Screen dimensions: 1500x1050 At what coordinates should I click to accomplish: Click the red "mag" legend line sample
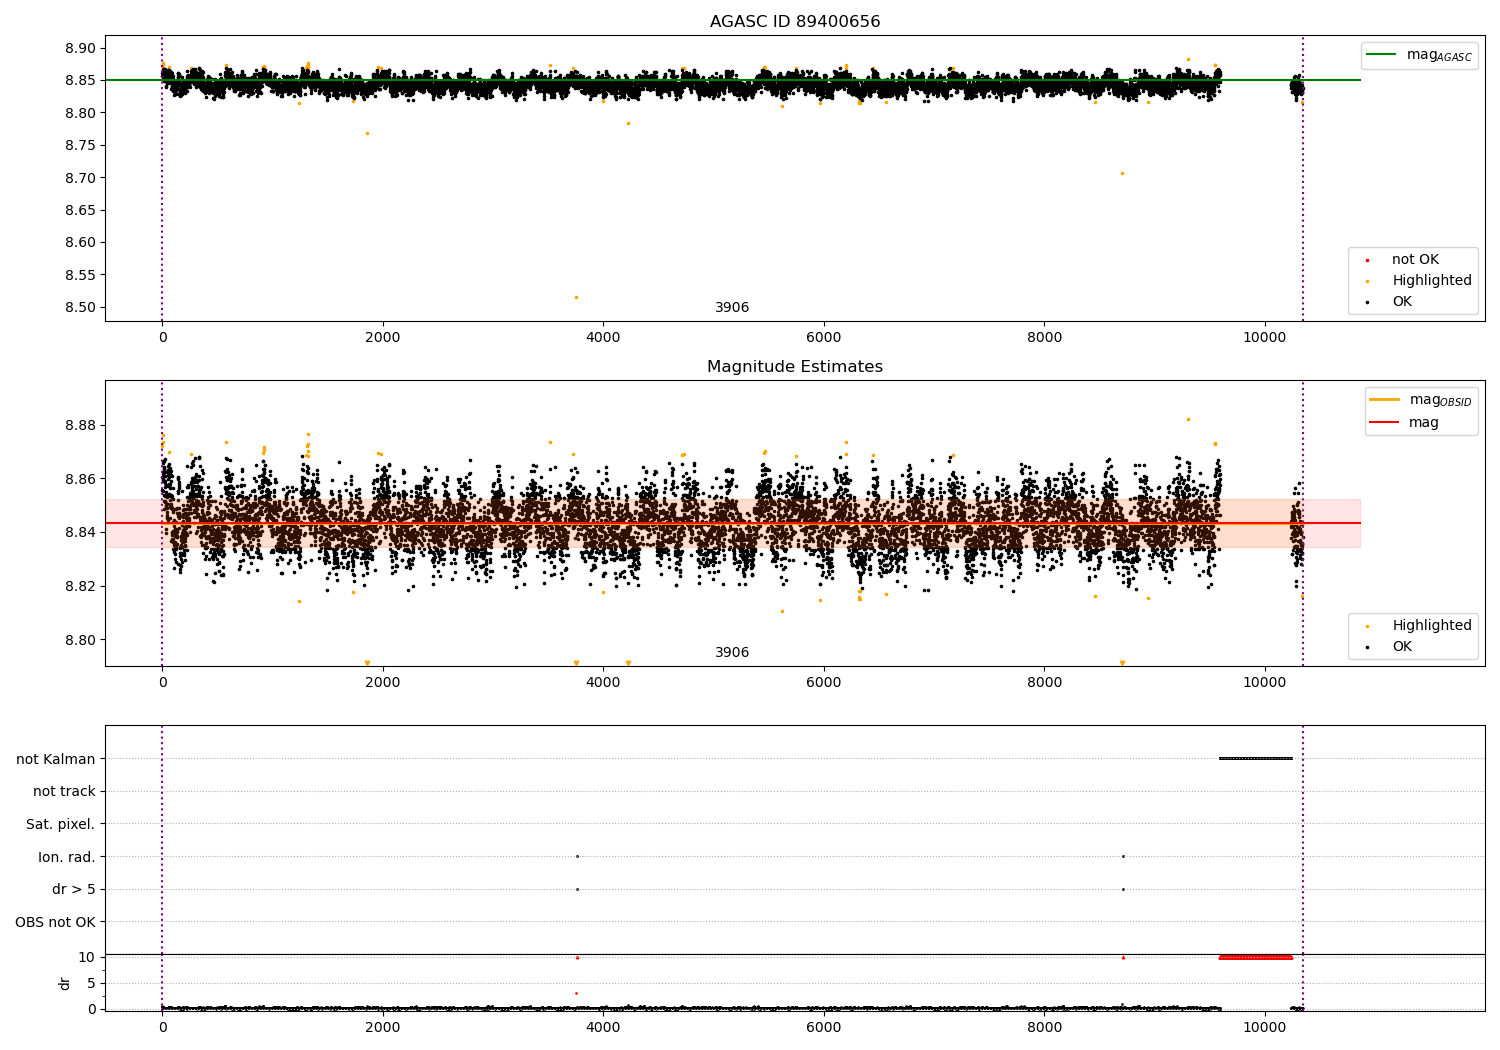tap(1384, 423)
